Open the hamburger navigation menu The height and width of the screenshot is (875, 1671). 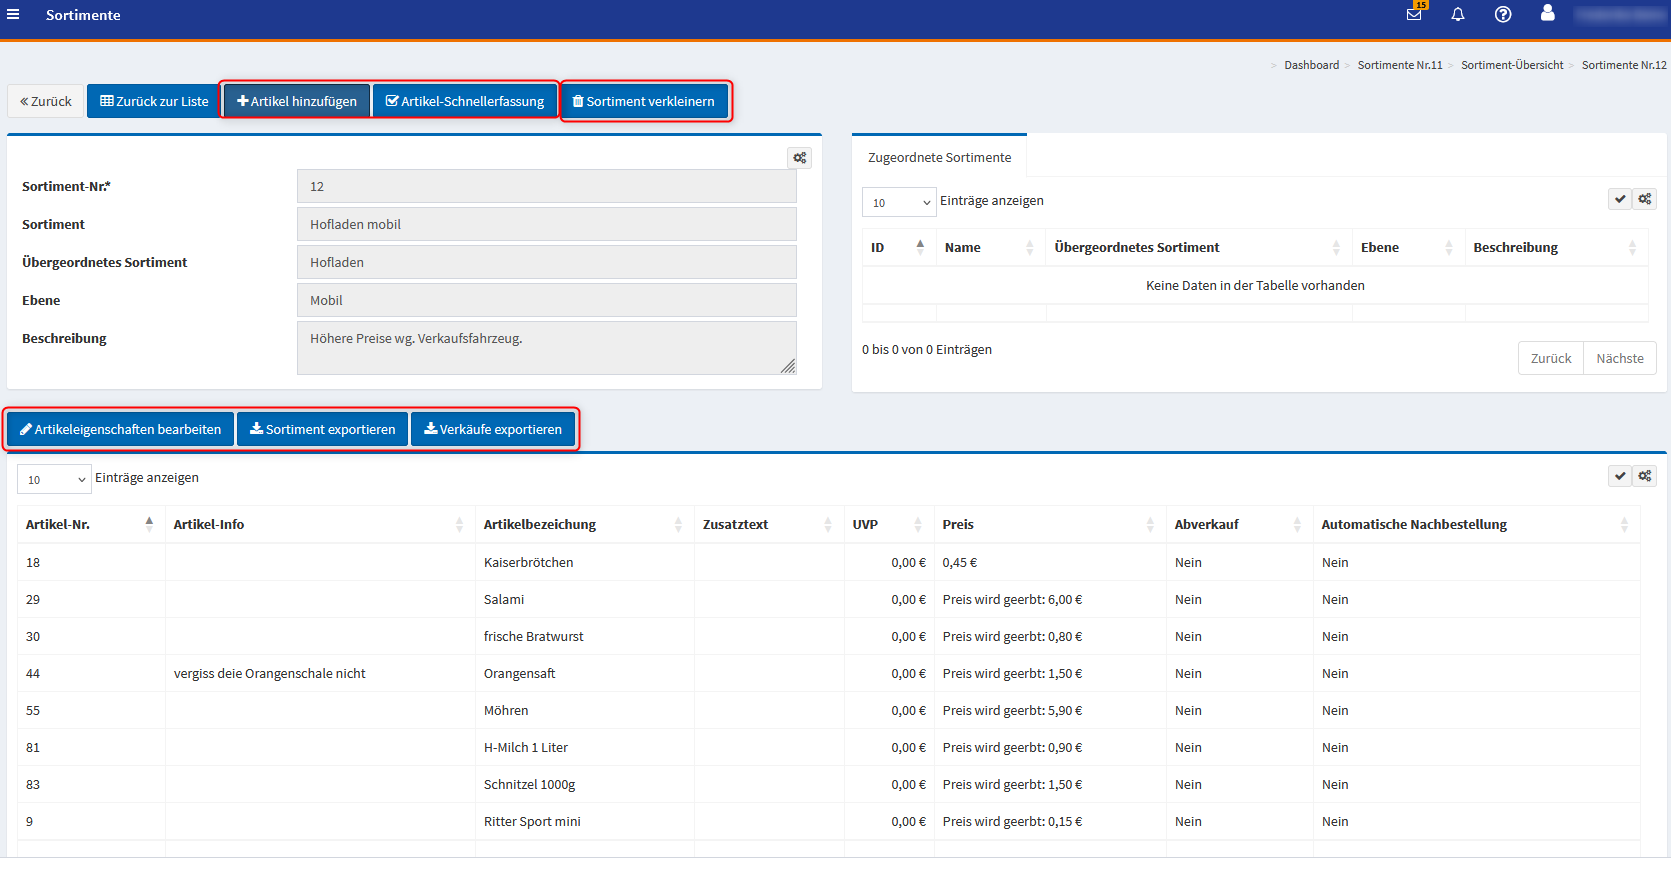click(13, 15)
